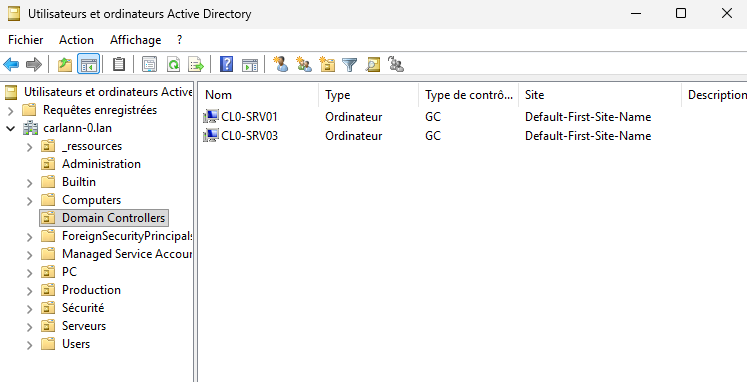Open the Properties sheet toolbar icon

pos(150,64)
